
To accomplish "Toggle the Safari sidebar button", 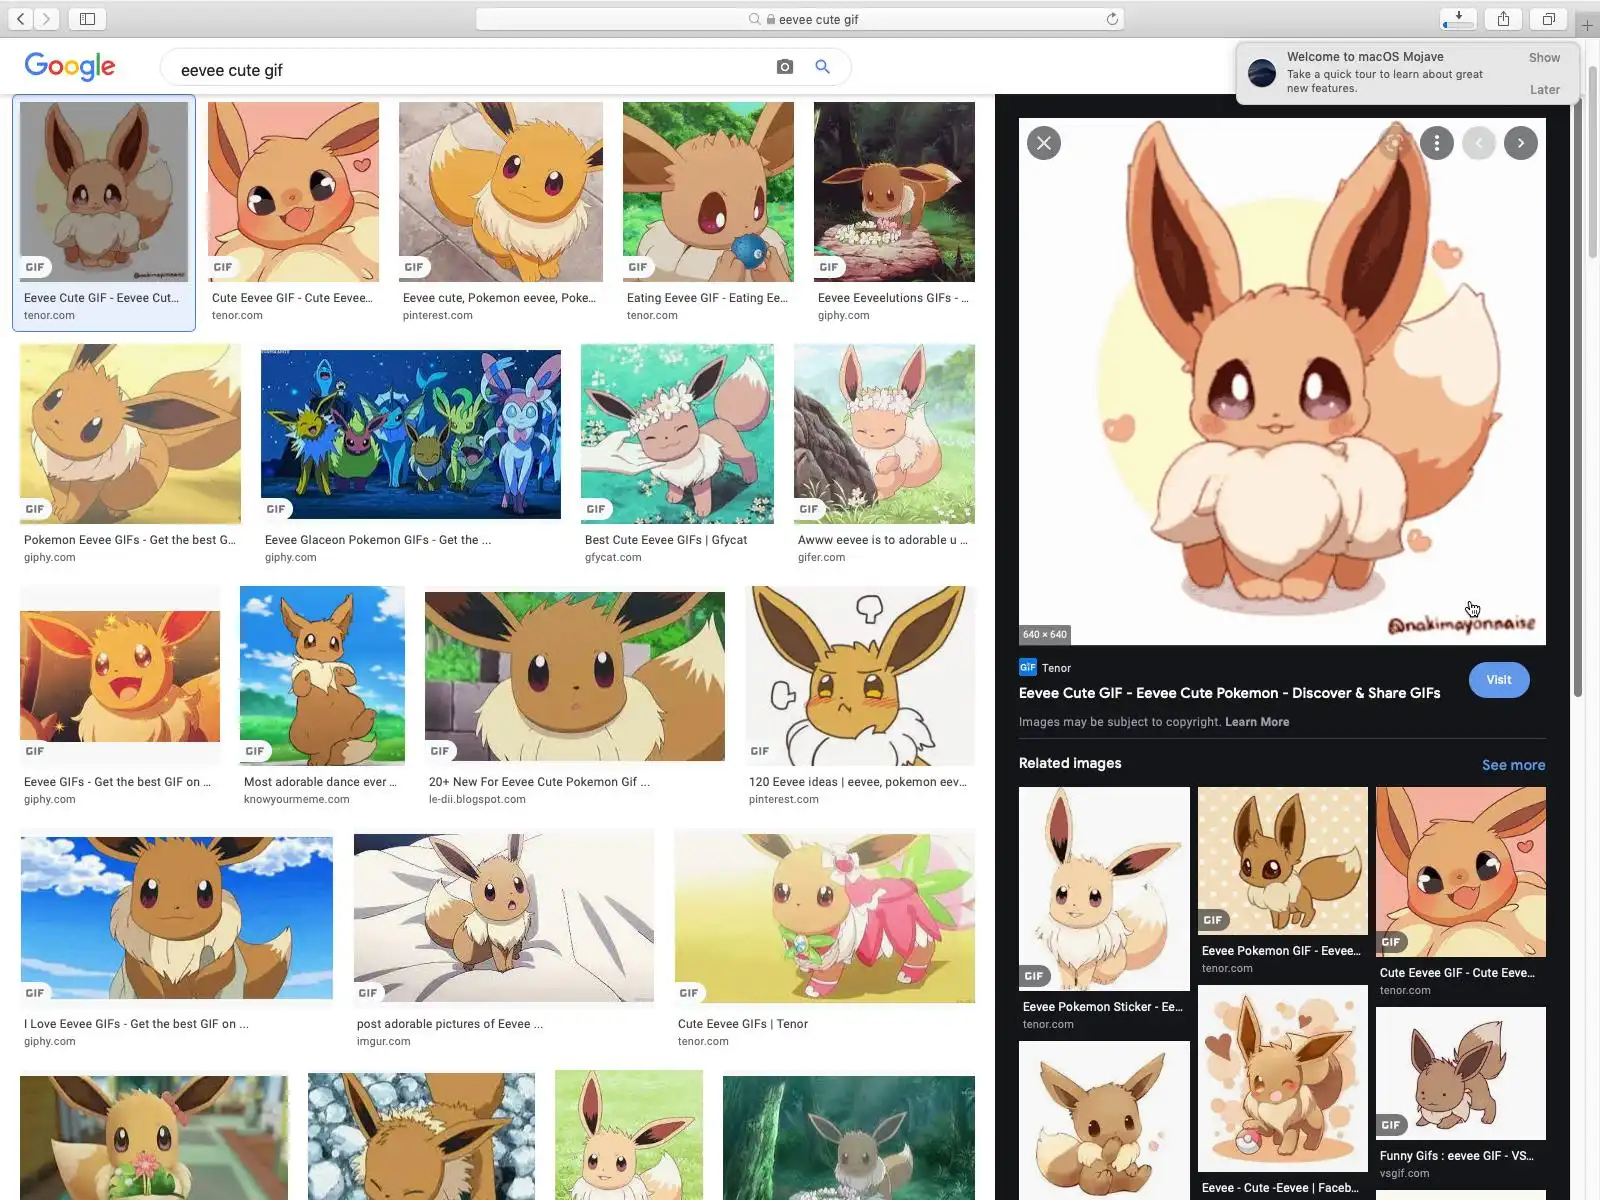I will tap(87, 19).
